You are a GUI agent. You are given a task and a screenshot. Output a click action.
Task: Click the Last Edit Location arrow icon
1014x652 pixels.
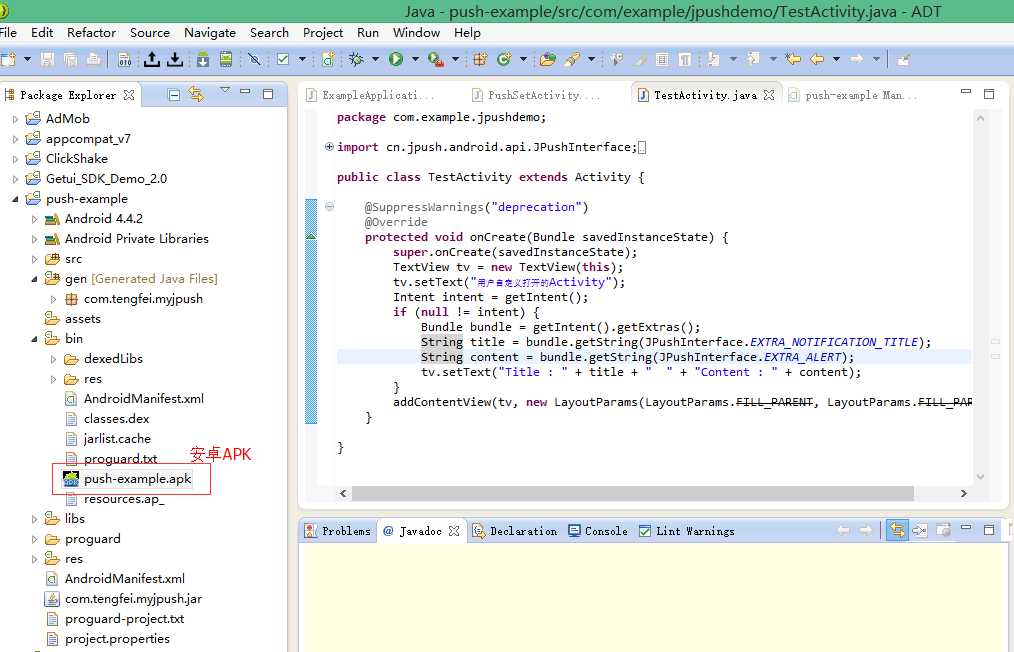click(793, 60)
